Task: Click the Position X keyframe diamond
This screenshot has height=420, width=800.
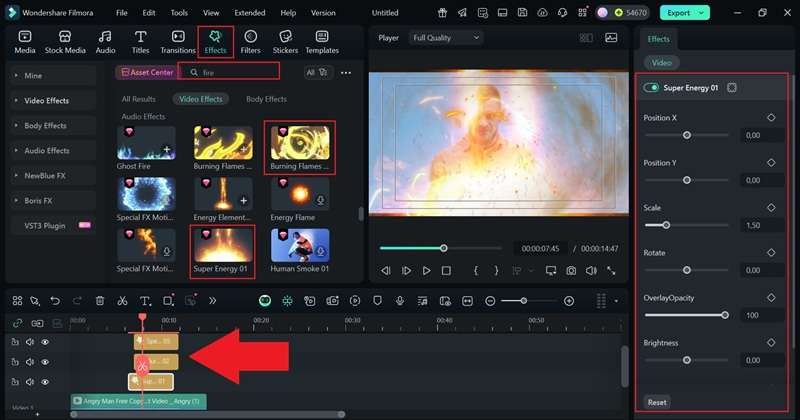Action: coord(771,117)
